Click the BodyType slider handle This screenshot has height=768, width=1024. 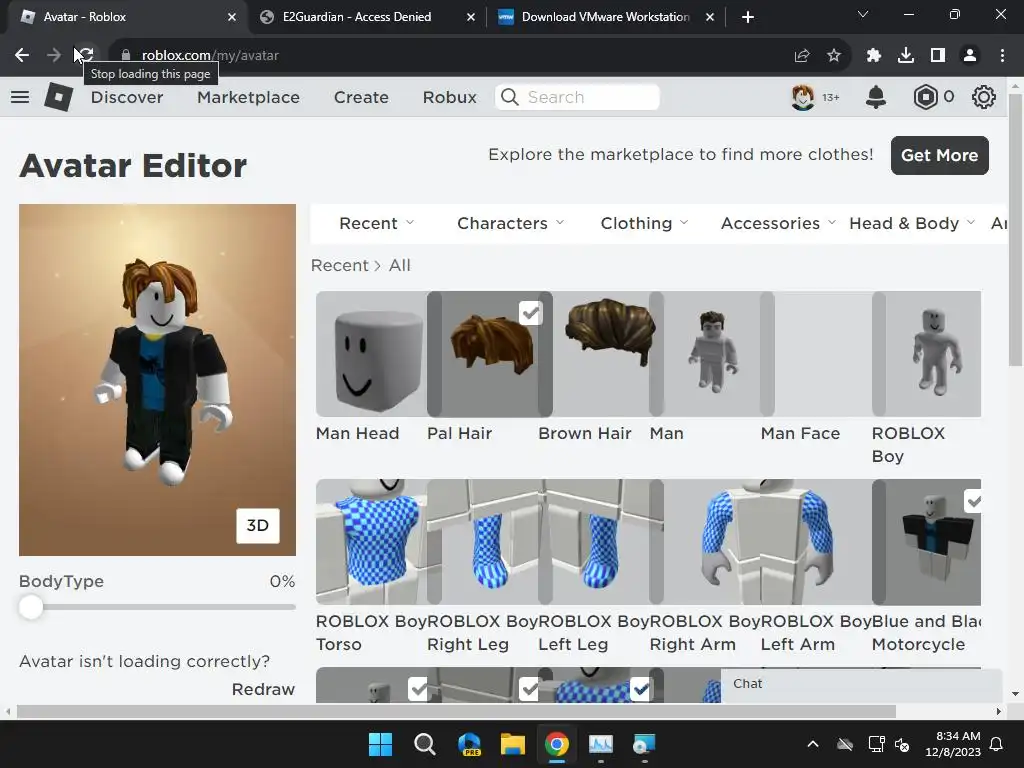click(31, 607)
